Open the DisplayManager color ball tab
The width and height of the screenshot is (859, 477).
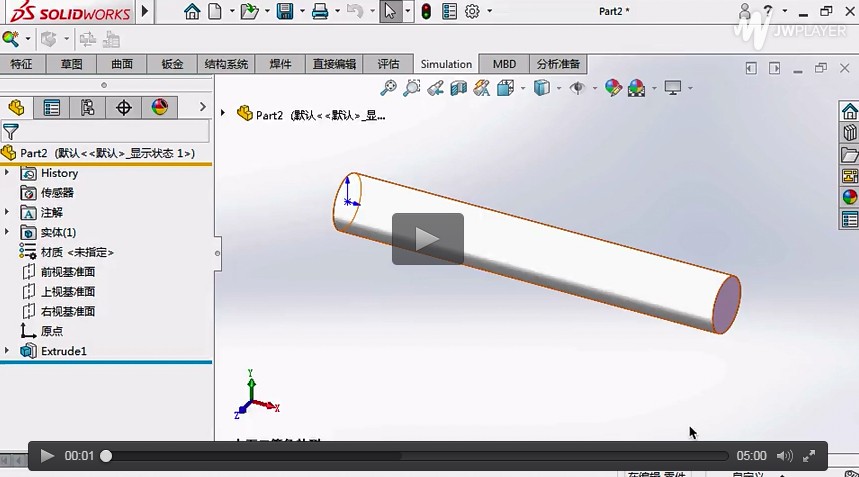click(x=159, y=108)
